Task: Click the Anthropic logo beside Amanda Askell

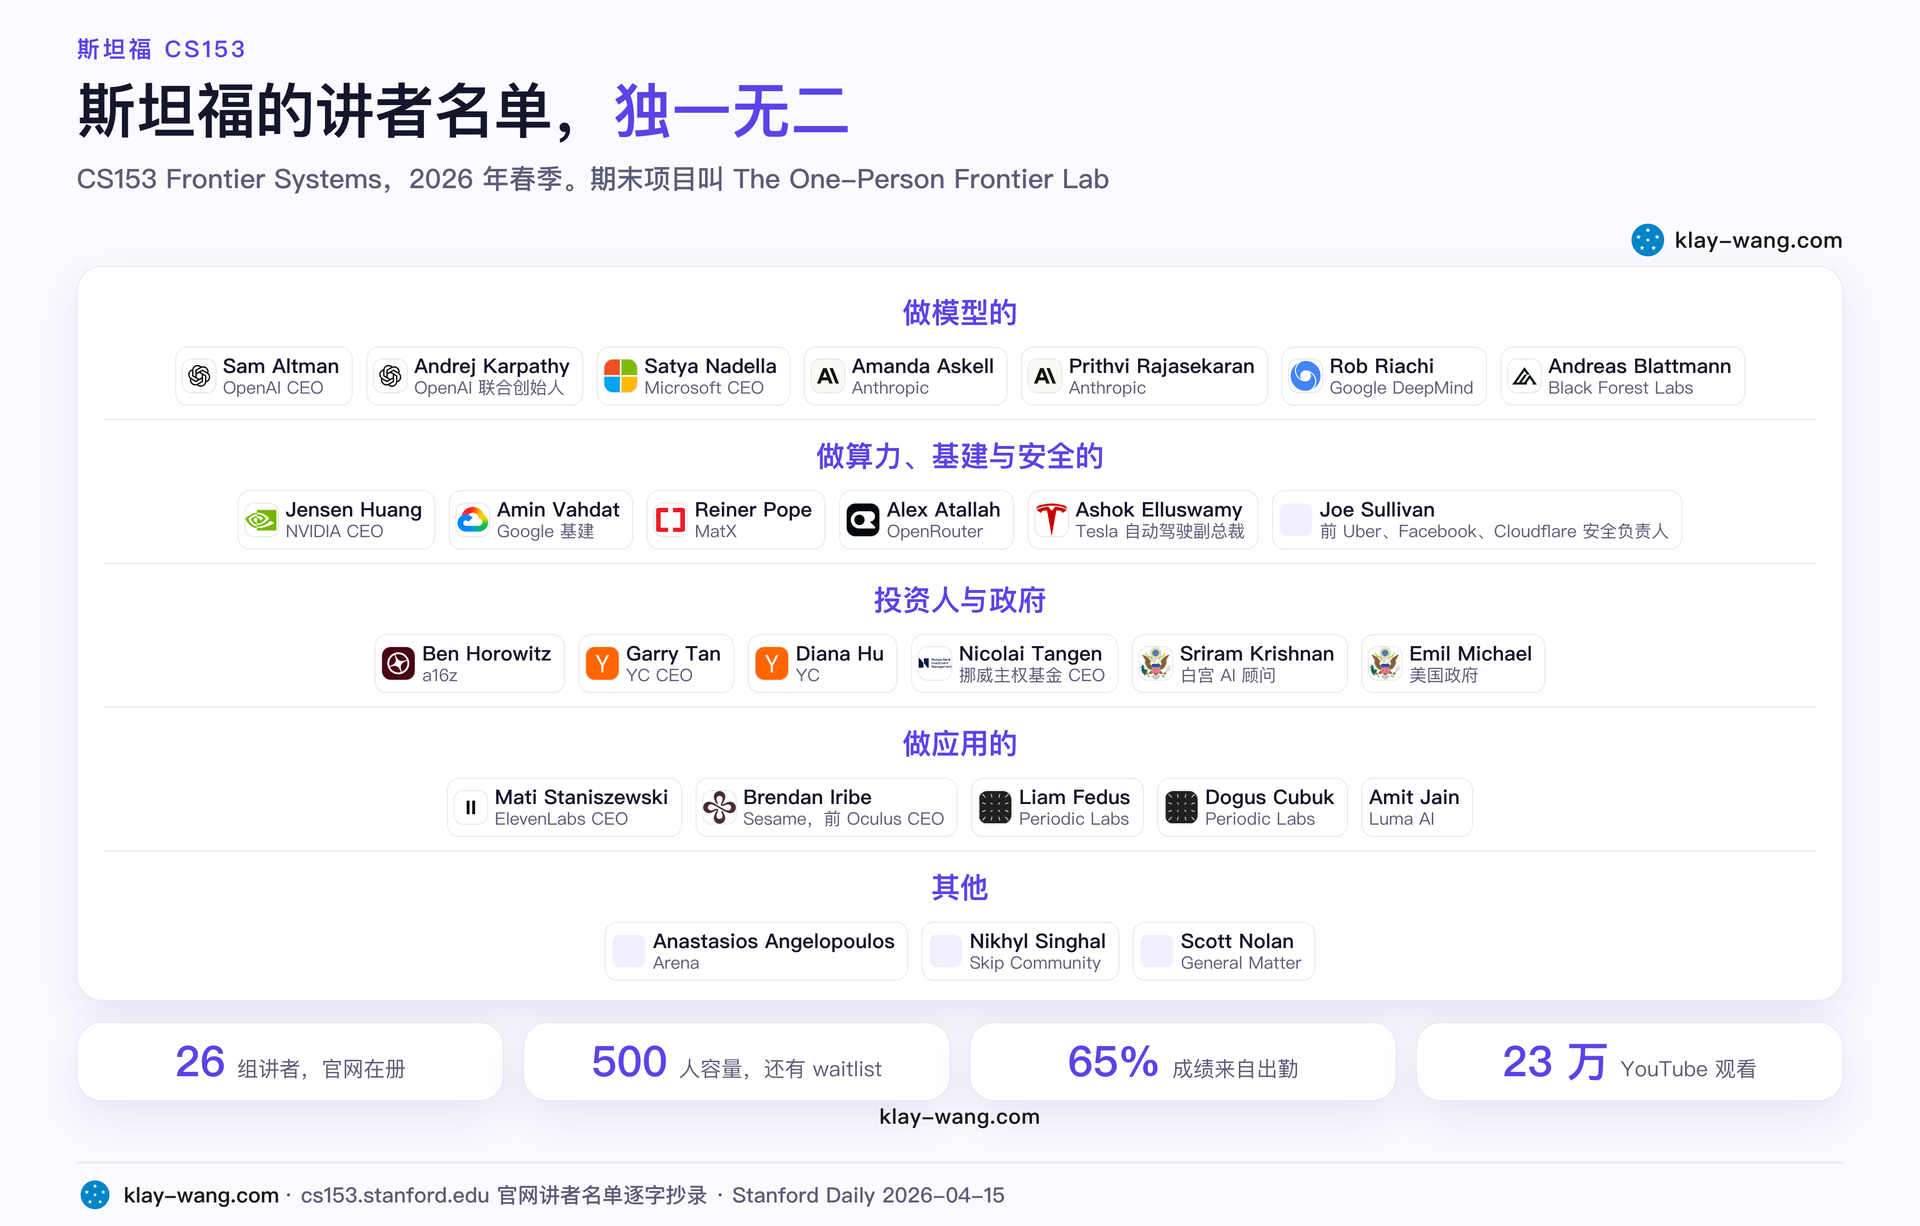Action: tap(828, 376)
